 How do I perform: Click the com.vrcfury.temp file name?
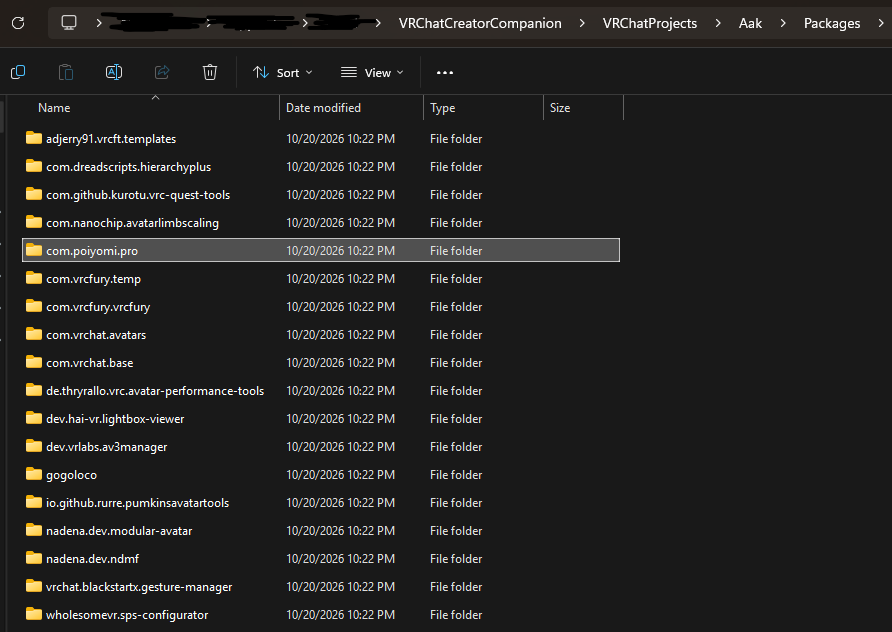click(x=93, y=279)
